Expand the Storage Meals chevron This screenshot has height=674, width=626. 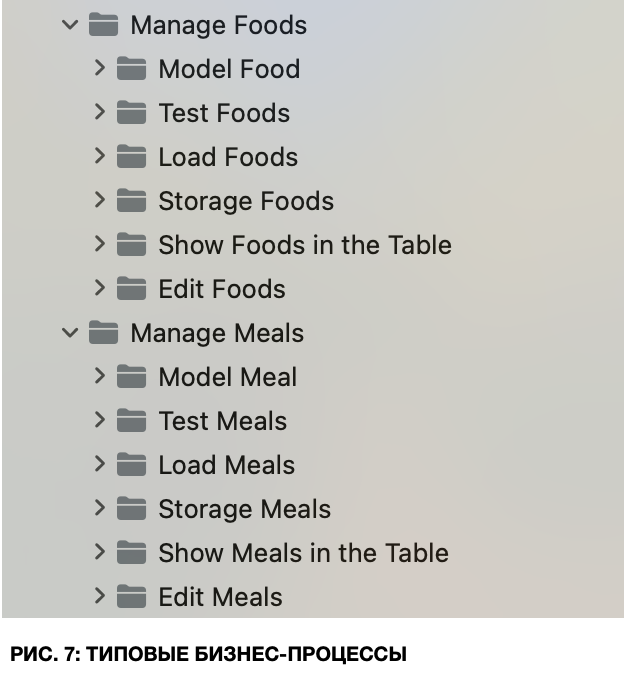tap(99, 508)
